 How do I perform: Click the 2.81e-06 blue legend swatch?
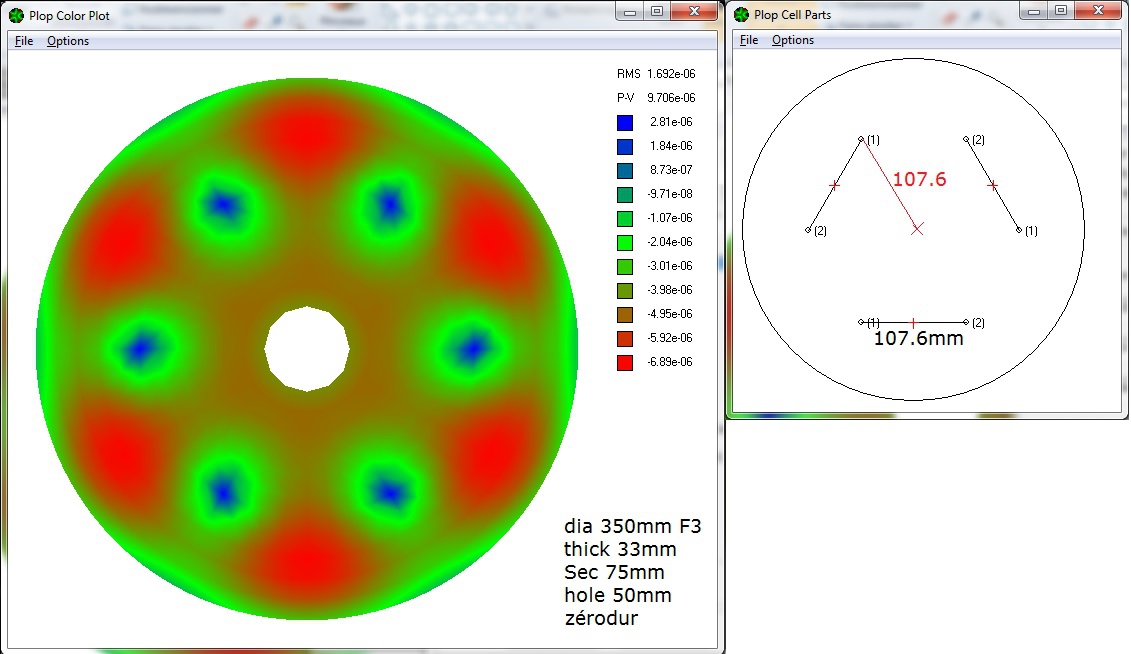625,123
